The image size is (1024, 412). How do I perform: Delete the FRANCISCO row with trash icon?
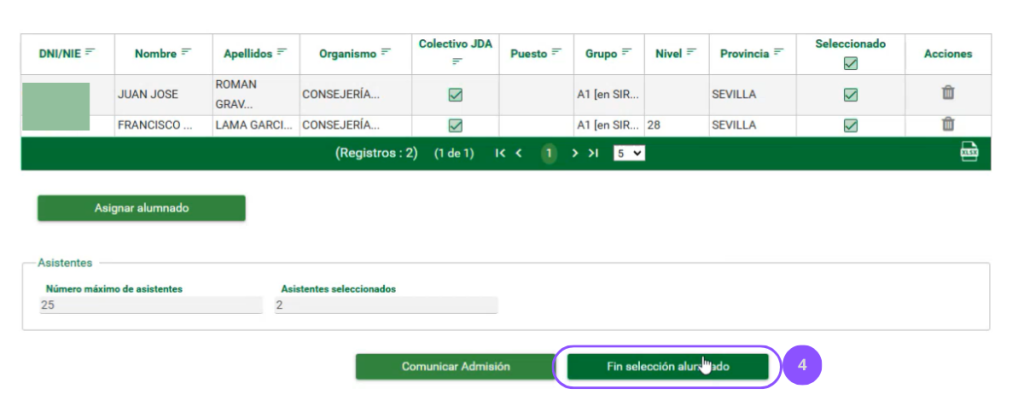(x=948, y=123)
